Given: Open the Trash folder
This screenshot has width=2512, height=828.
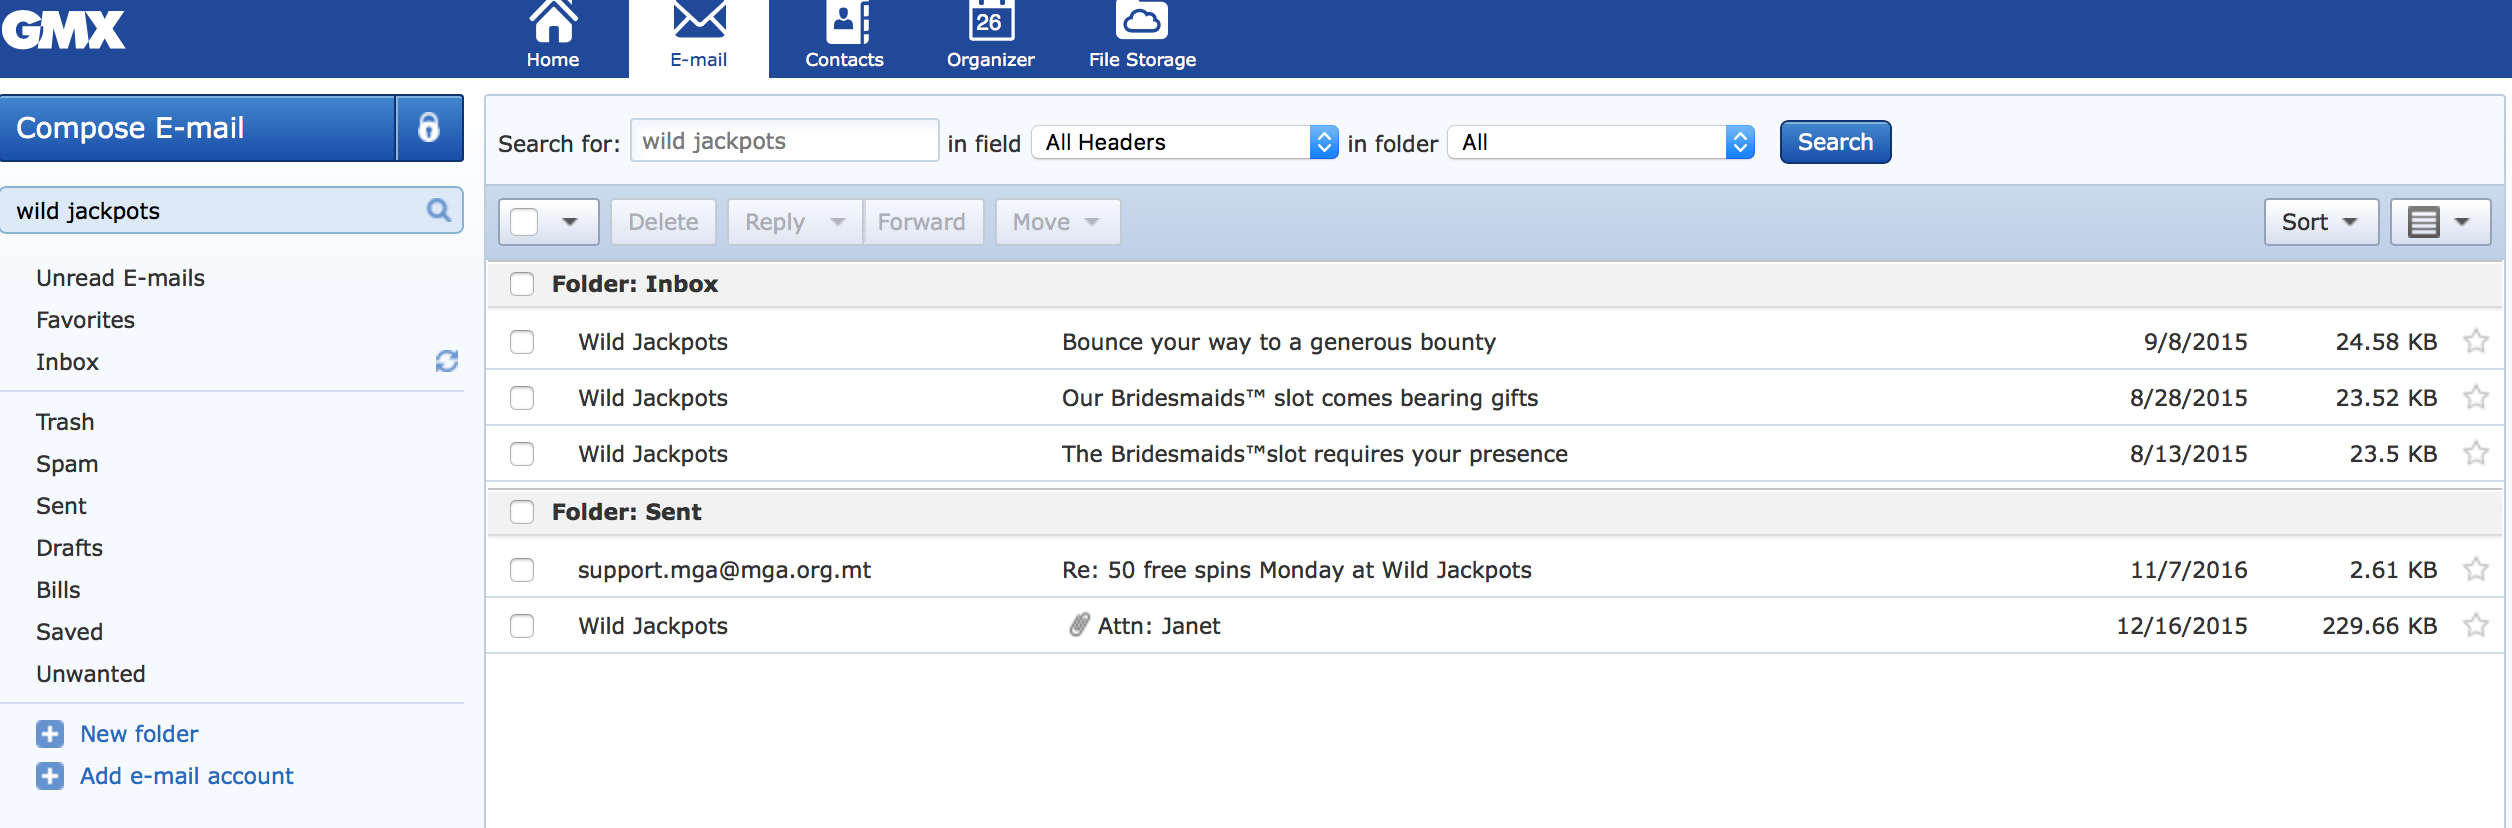Looking at the screenshot, I should click(66, 422).
